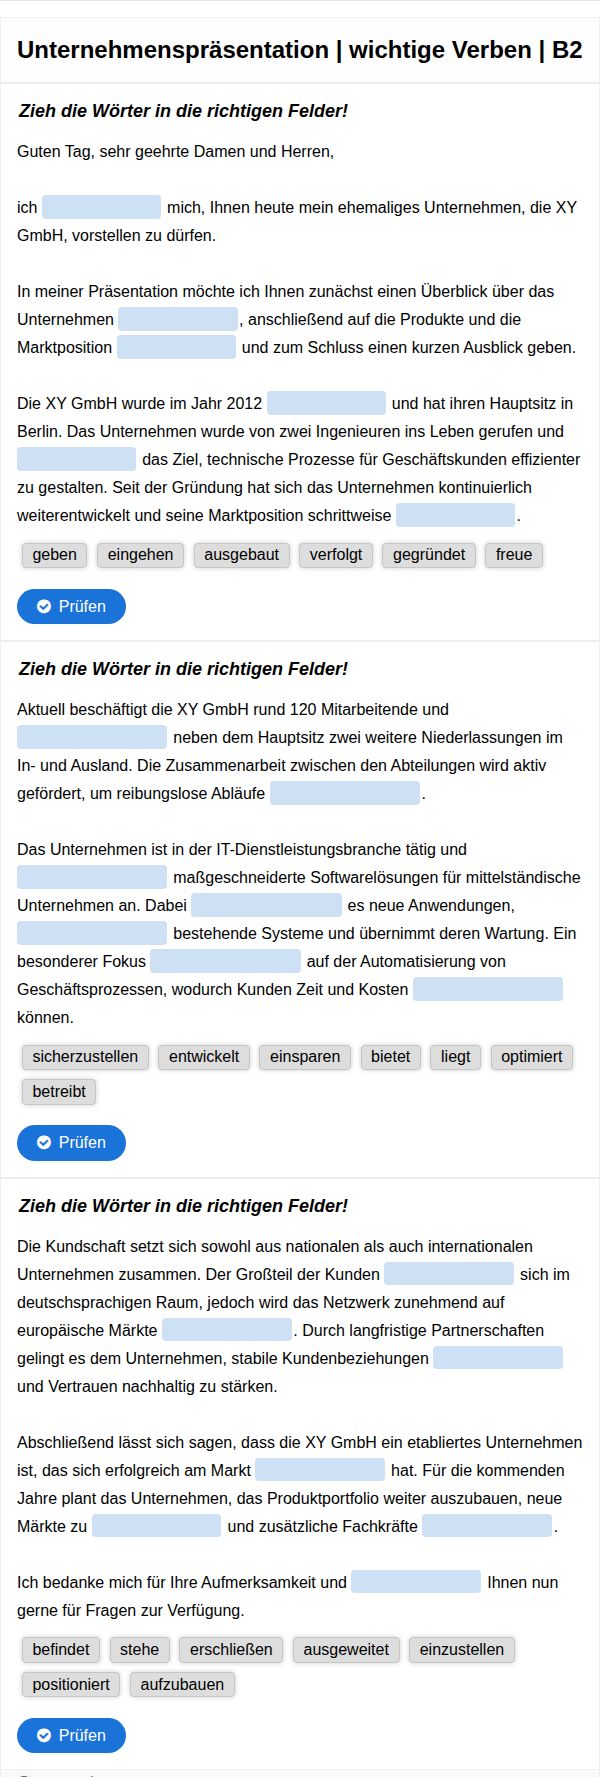Click the Prüfen button below 'aufzubauen'

click(x=71, y=1735)
